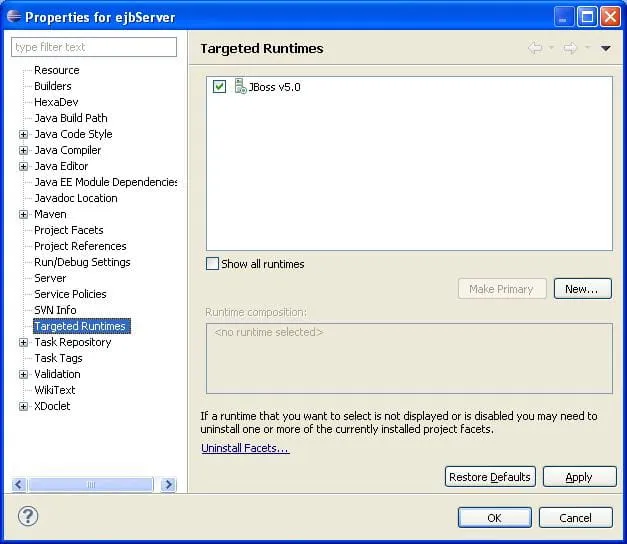
Task: Expand the Validation tree node
Action: (23, 374)
